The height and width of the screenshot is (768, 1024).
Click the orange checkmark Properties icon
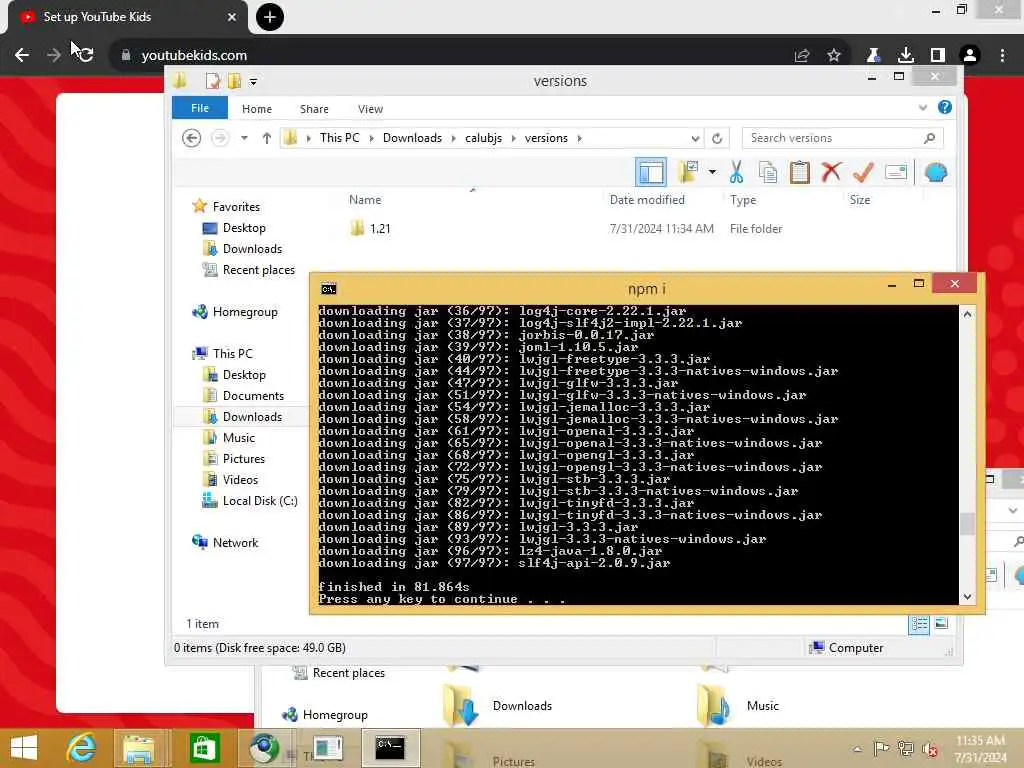(863, 172)
